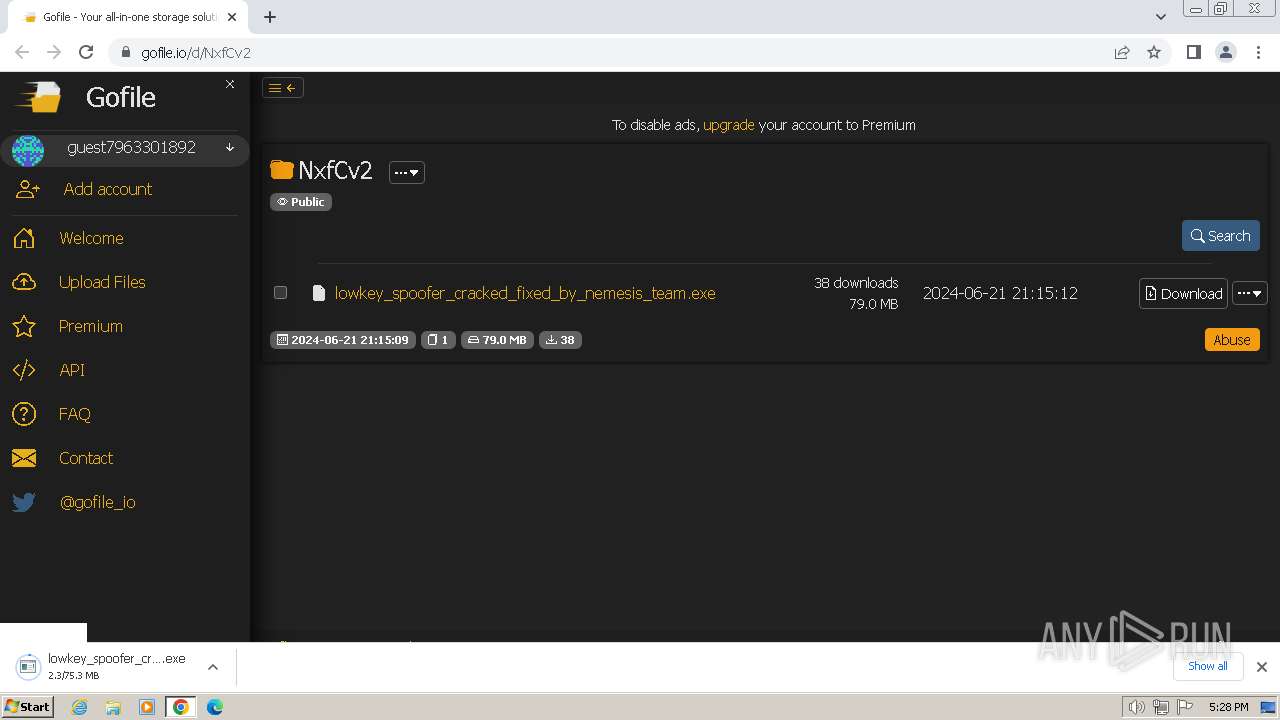The height and width of the screenshot is (720, 1280).
Task: Click the NxfCv2 folder icon
Action: coord(282,170)
